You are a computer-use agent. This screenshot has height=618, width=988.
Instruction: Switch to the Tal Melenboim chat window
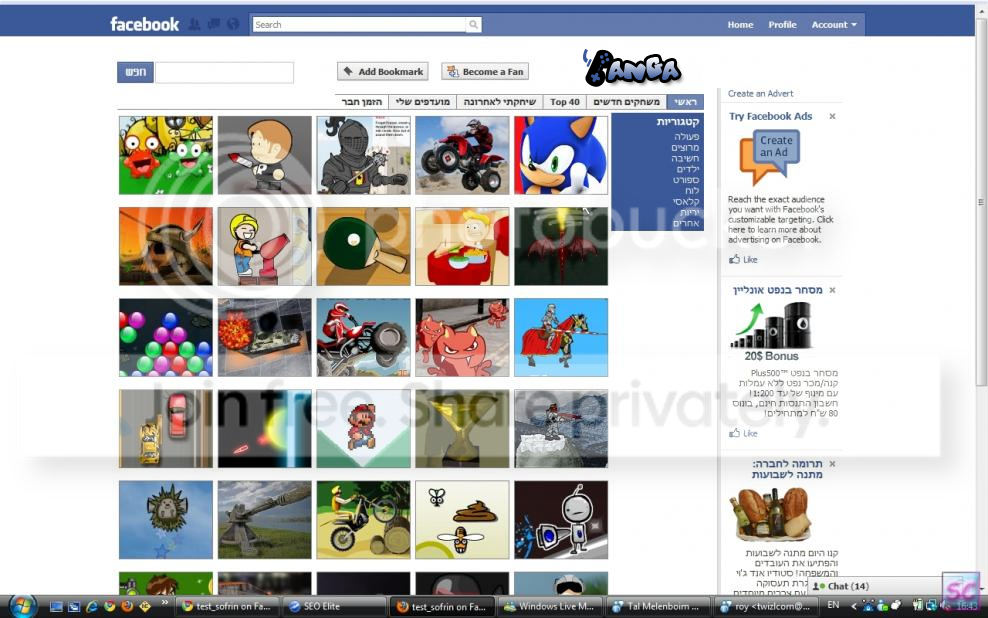(x=657, y=607)
